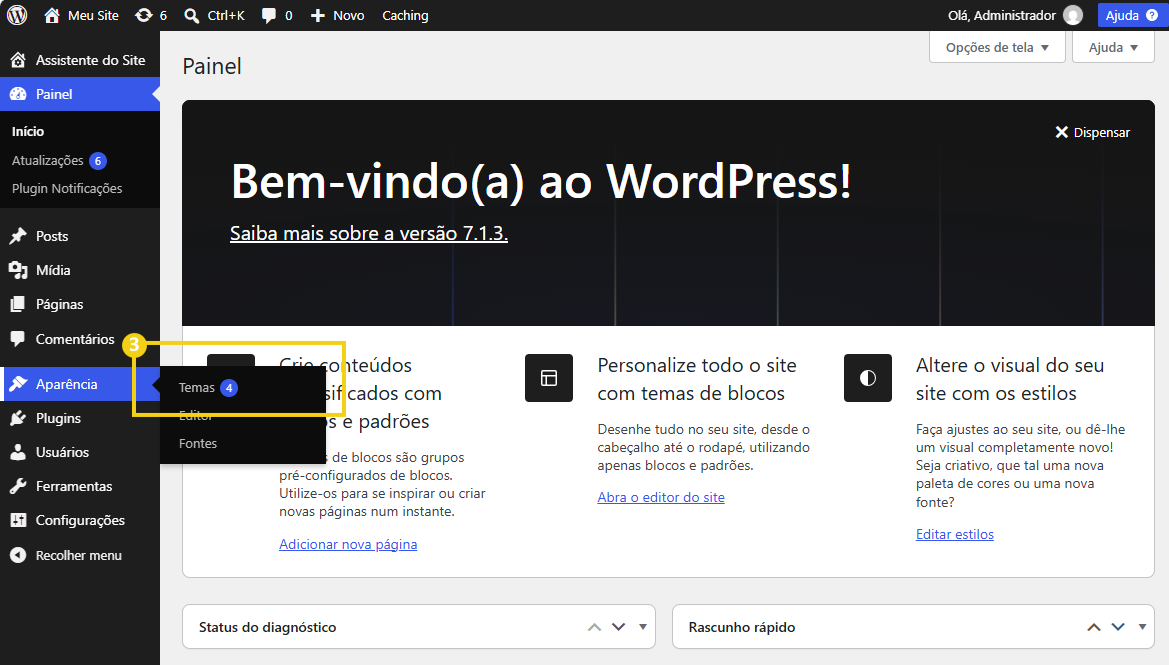Viewport: 1169px width, 665px height.
Task: Open Usuários menu
Action: point(80,453)
